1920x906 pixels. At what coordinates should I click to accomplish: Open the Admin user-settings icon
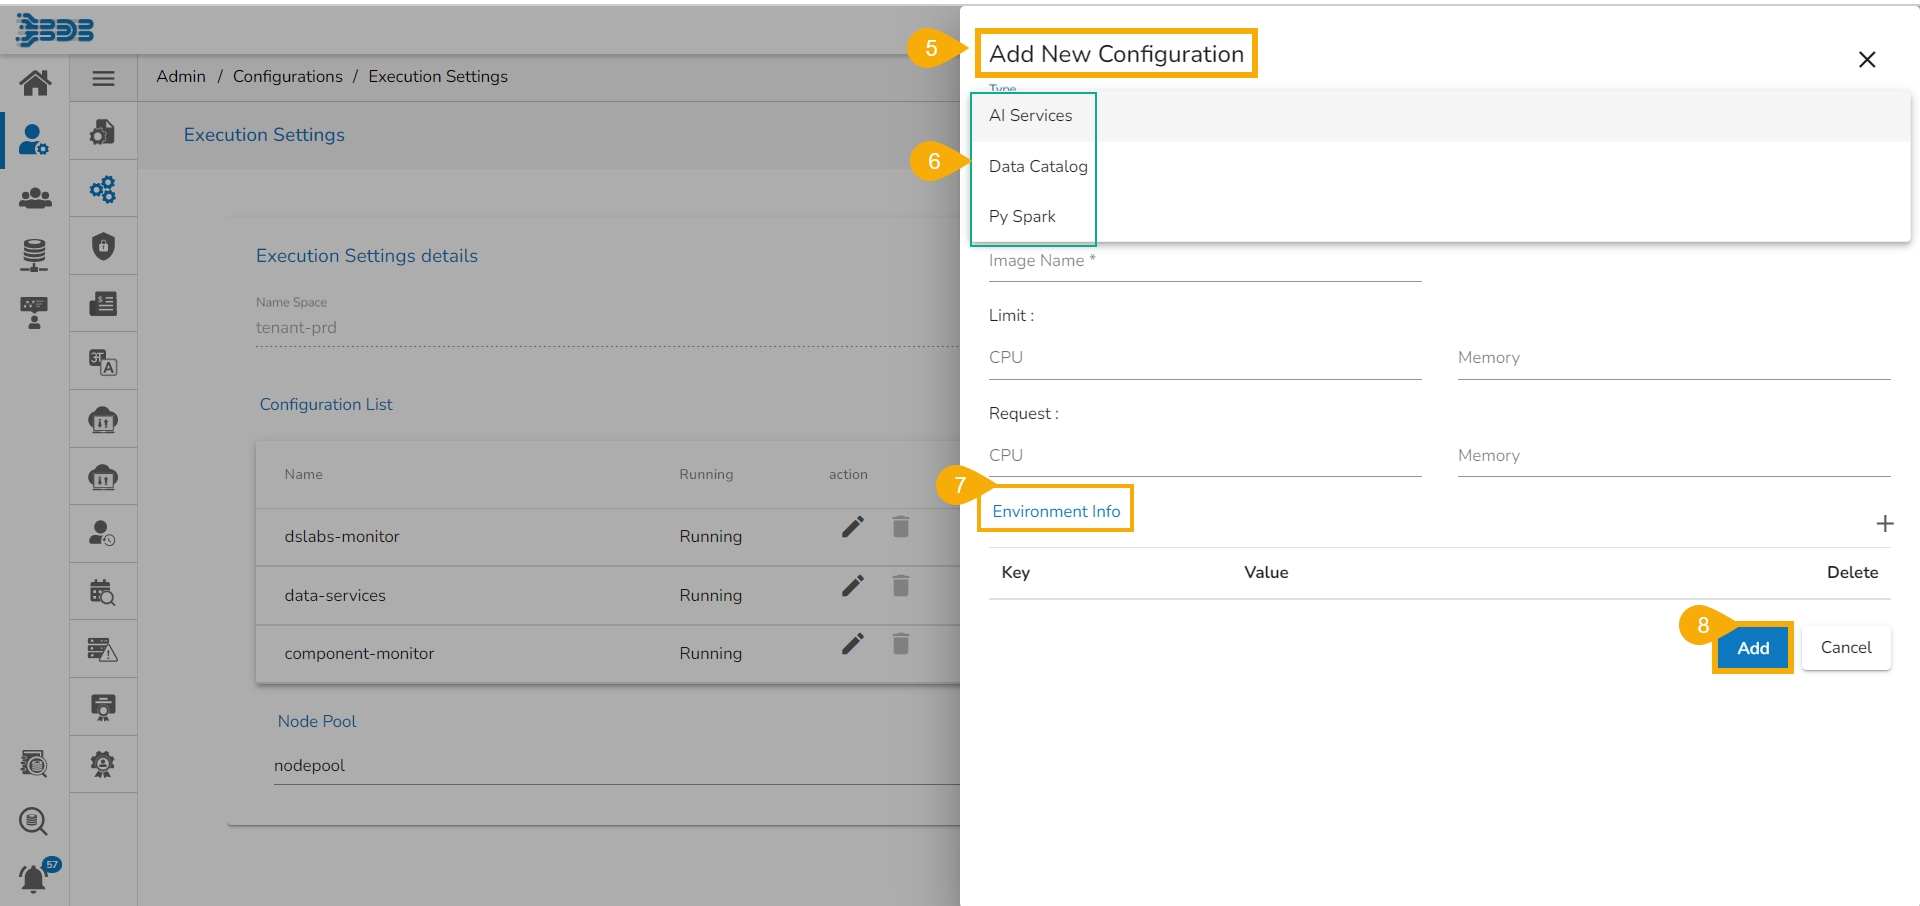[34, 140]
